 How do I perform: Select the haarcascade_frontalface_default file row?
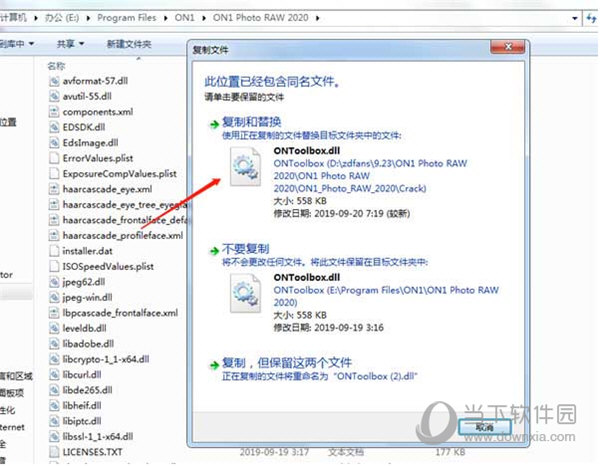(x=119, y=220)
